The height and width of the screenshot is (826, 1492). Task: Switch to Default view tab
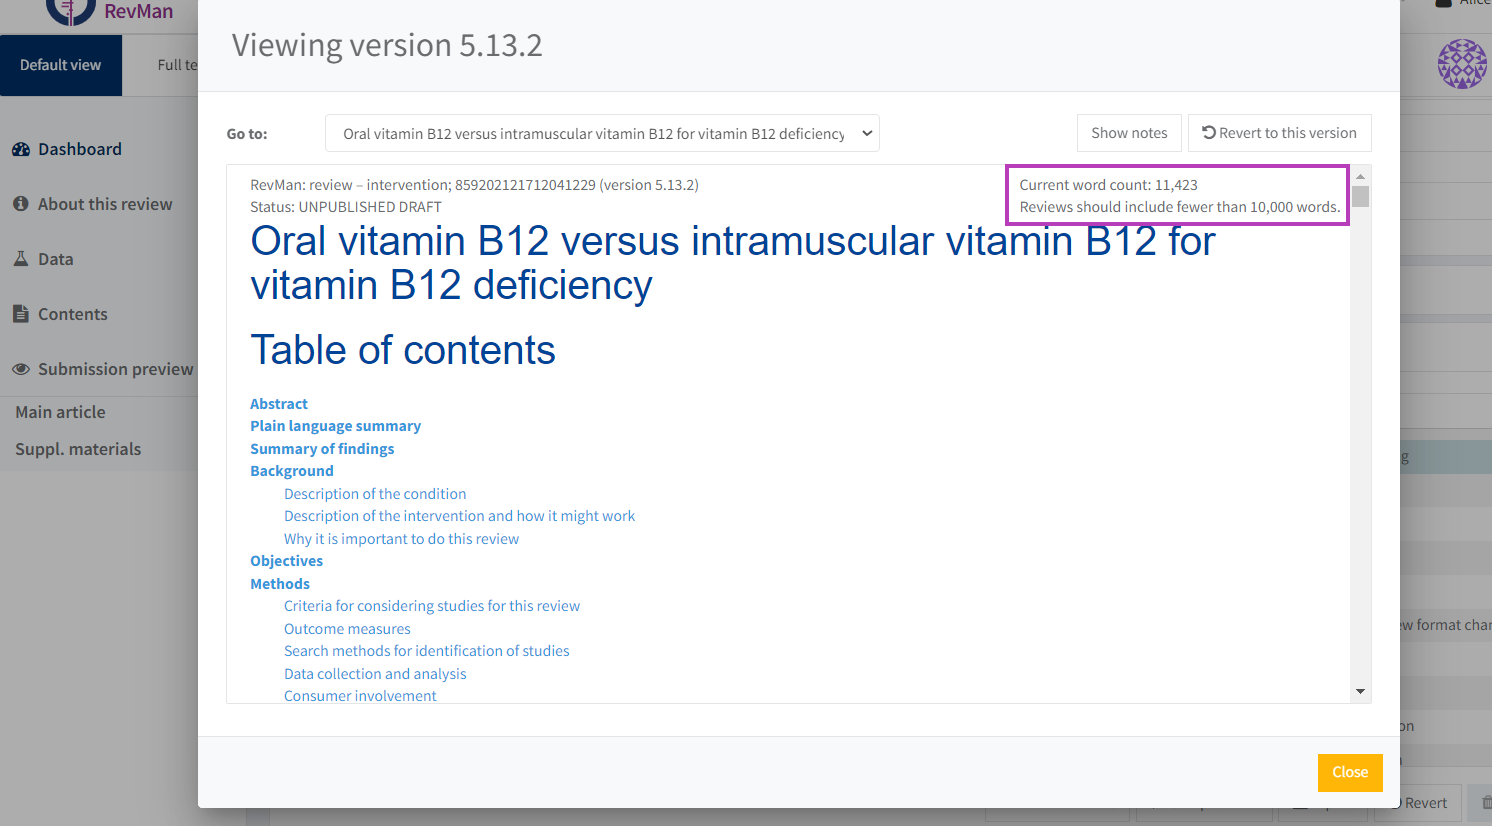click(61, 65)
